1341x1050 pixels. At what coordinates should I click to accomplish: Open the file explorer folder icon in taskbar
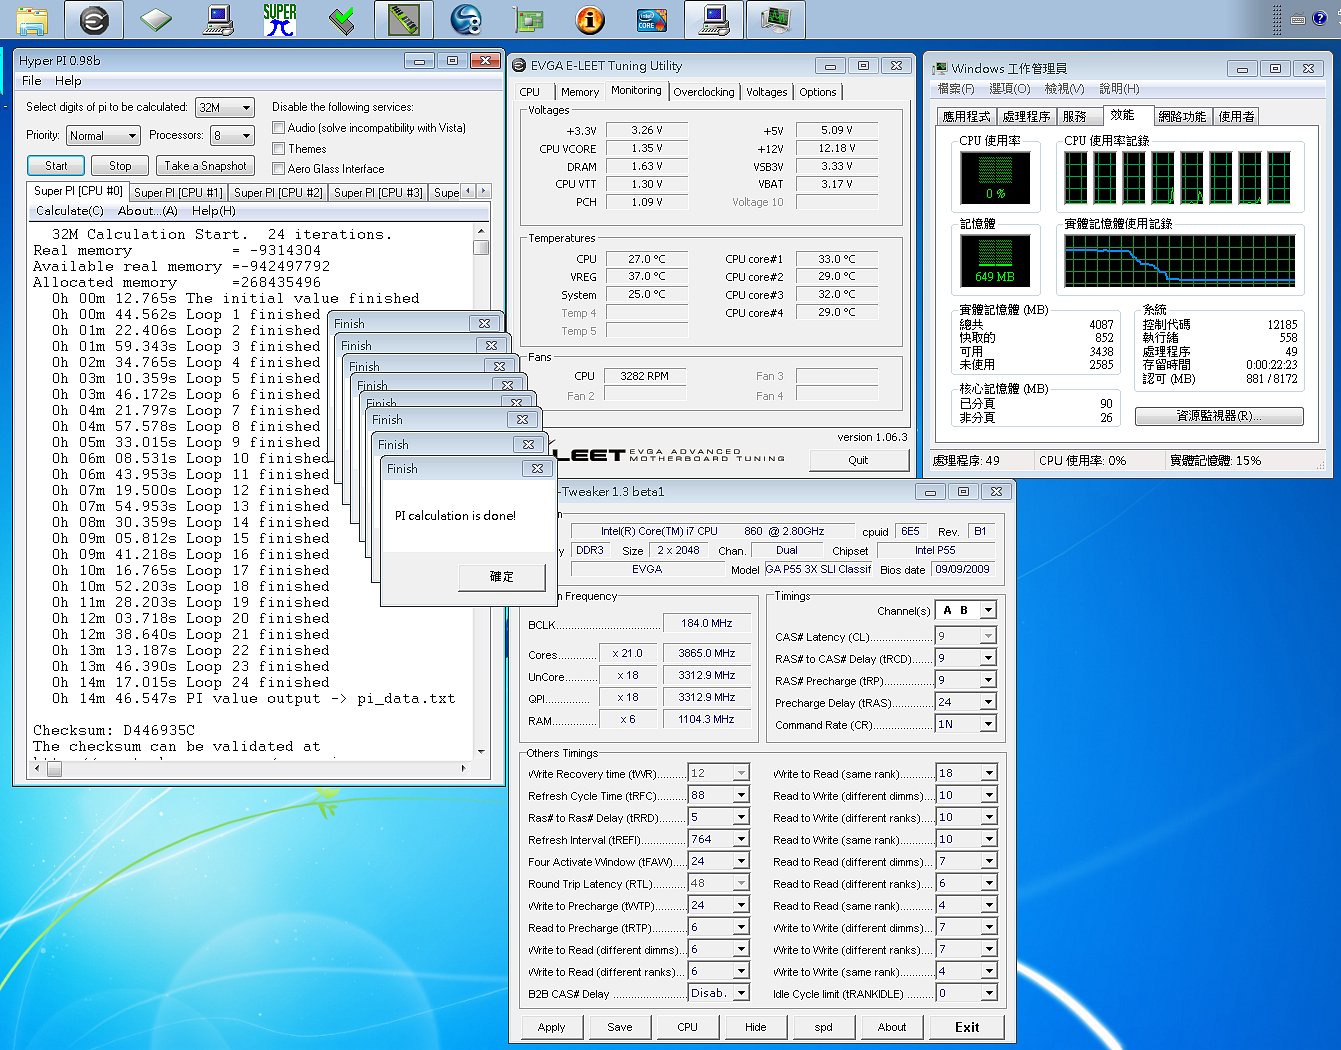tap(33, 19)
